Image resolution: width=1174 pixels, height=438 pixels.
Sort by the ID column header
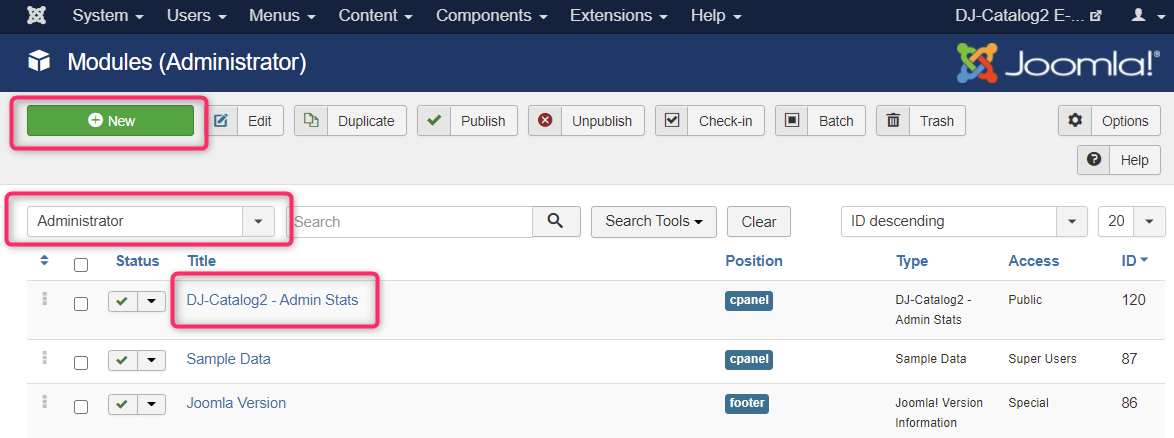click(1134, 261)
